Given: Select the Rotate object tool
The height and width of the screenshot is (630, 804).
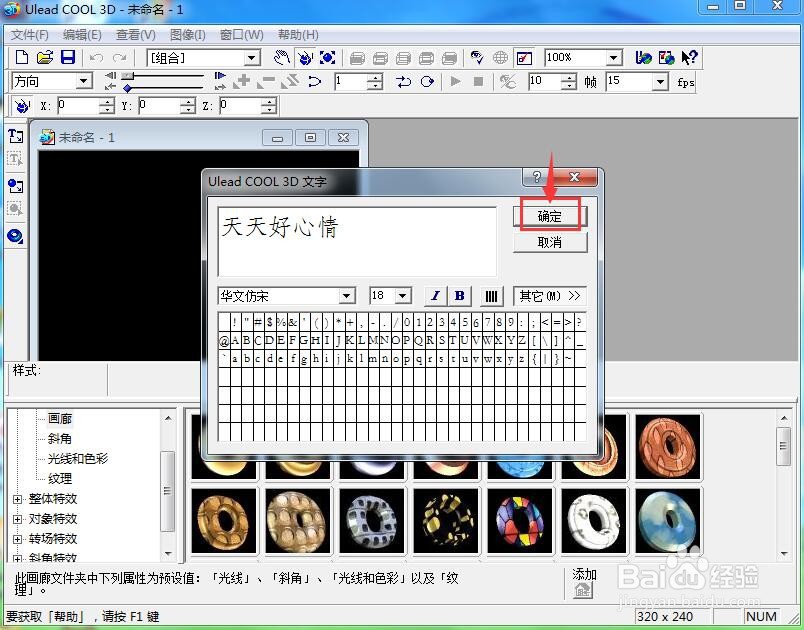Looking at the screenshot, I should pyautogui.click(x=305, y=57).
